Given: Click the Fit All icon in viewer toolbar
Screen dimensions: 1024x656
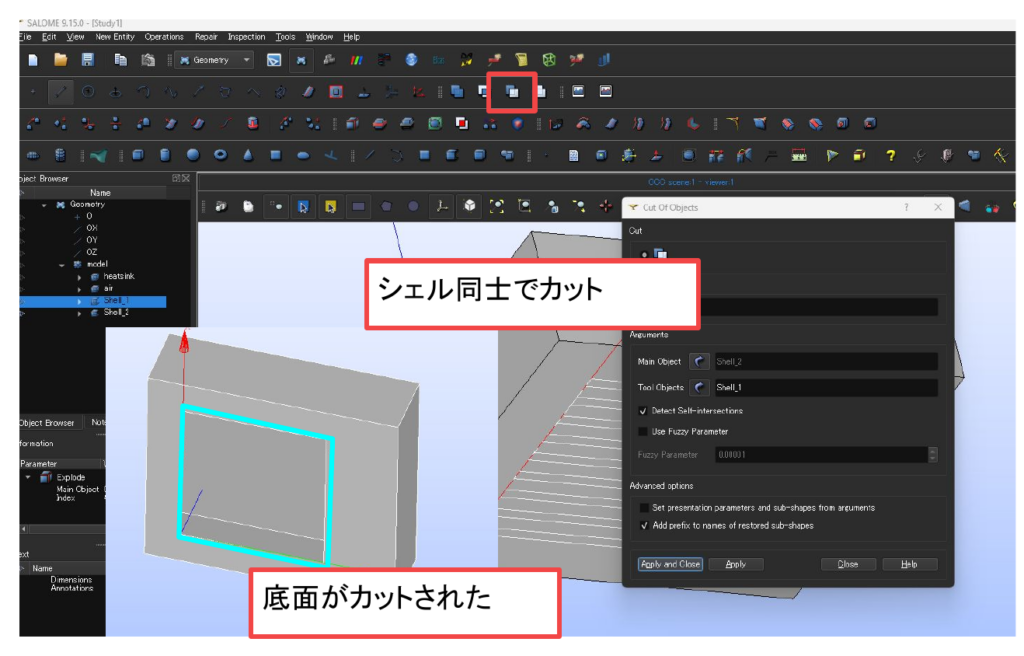Looking at the screenshot, I should tap(497, 206).
